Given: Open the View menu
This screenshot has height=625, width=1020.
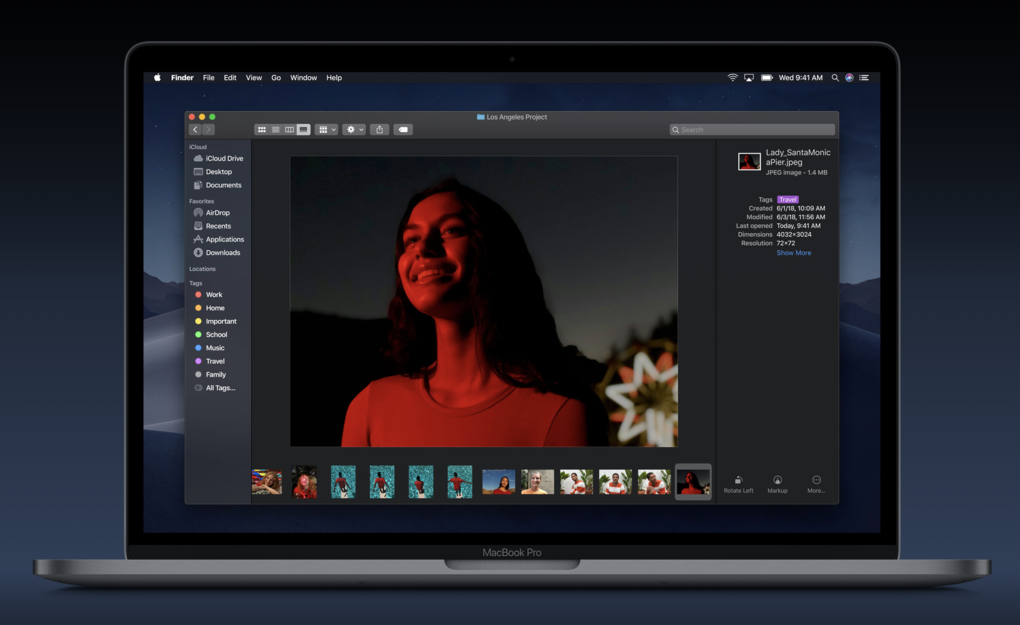Looking at the screenshot, I should [254, 77].
